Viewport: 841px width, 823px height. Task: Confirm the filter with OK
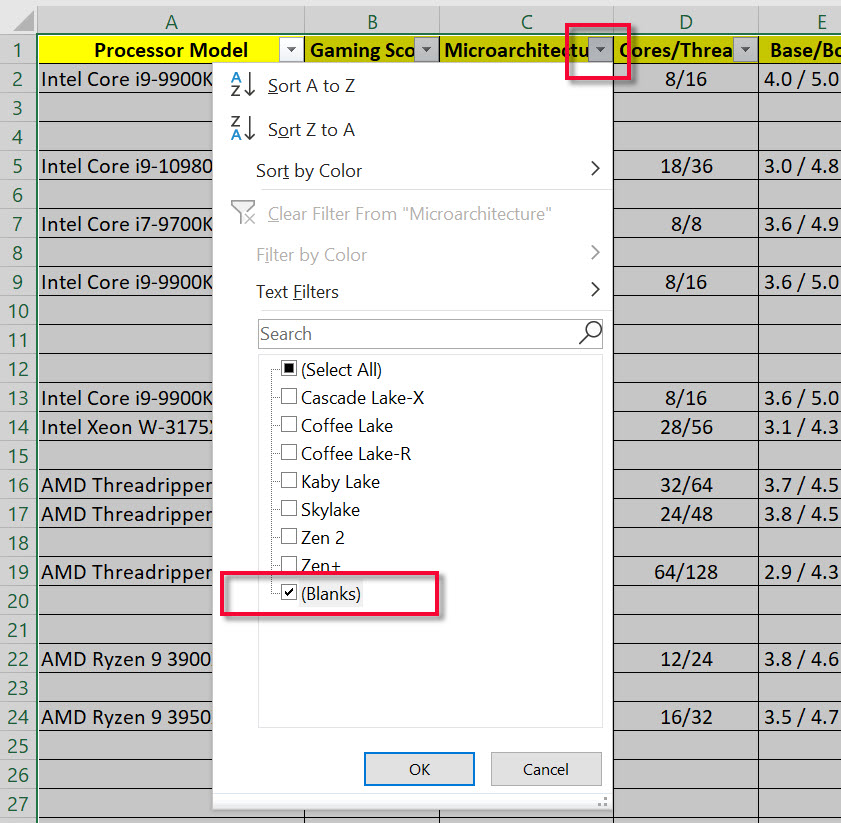point(419,768)
